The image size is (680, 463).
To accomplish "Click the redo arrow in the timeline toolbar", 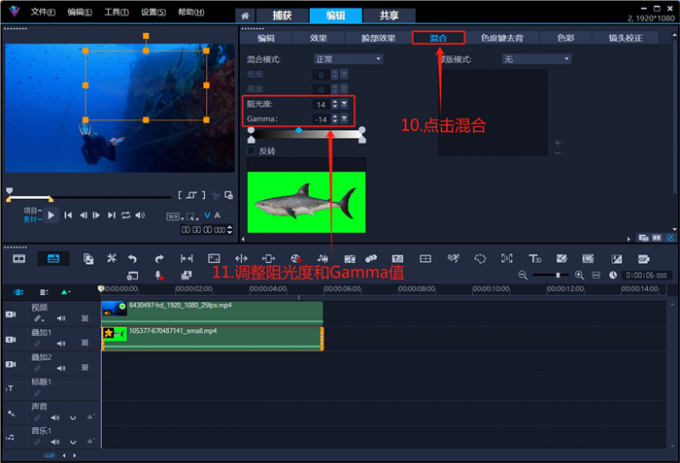I will [x=159, y=259].
